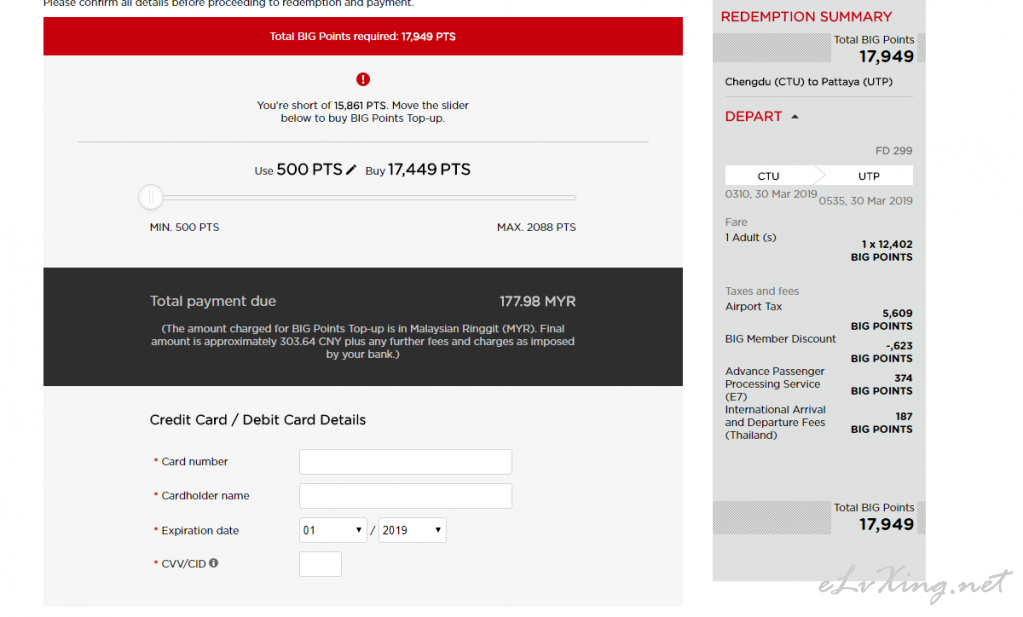1023x617 pixels.
Task: Click the 'BIG Member Discount' label
Action: click(780, 339)
